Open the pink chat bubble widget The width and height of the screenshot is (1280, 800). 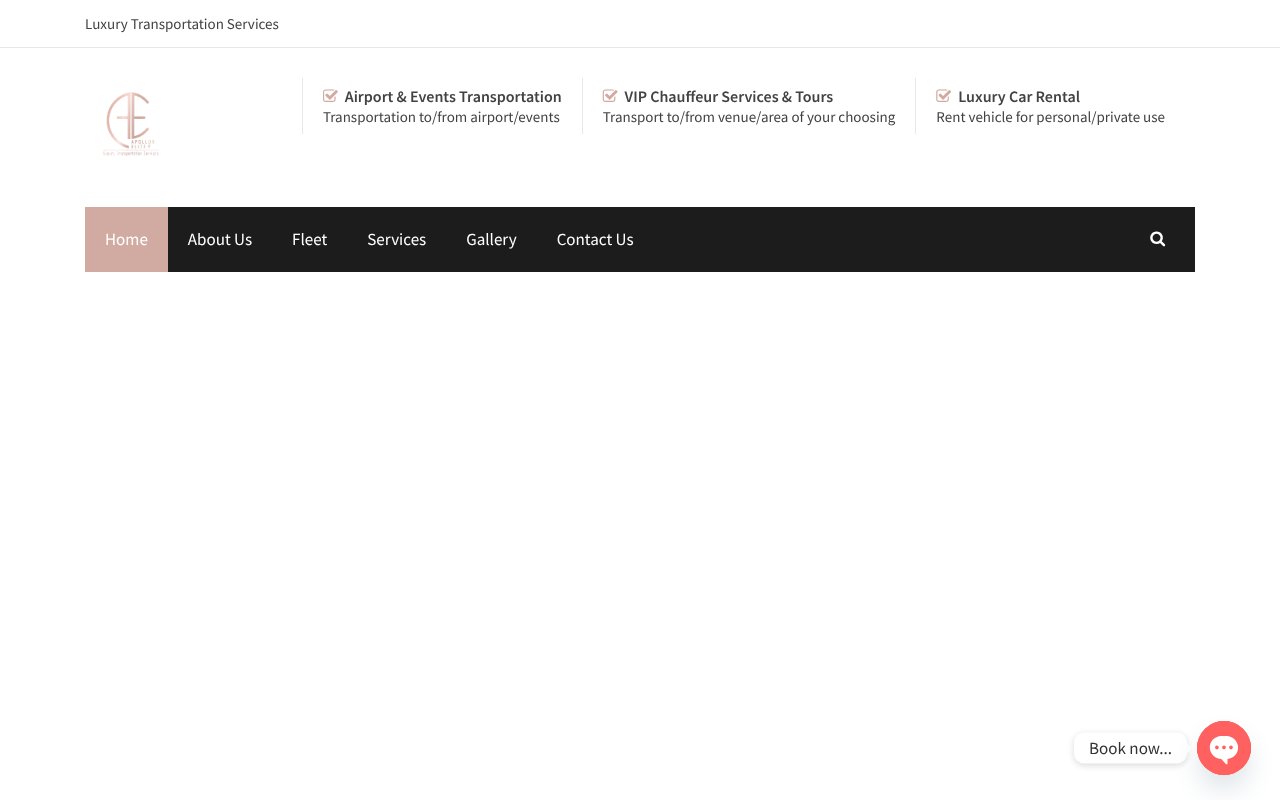tap(1224, 748)
